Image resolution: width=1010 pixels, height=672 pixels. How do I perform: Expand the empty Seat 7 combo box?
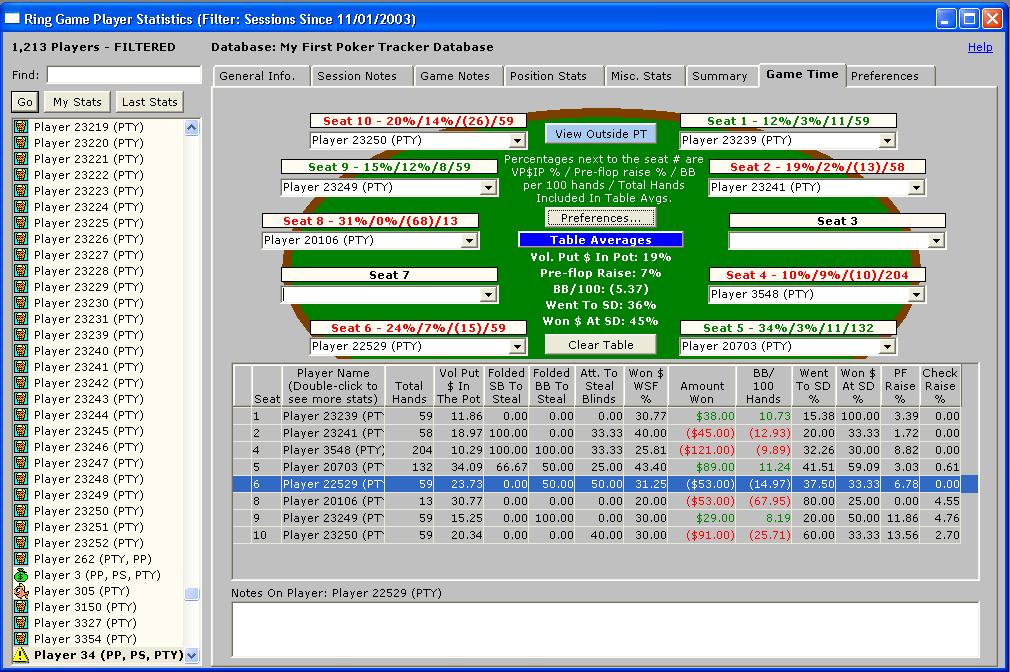pos(488,295)
